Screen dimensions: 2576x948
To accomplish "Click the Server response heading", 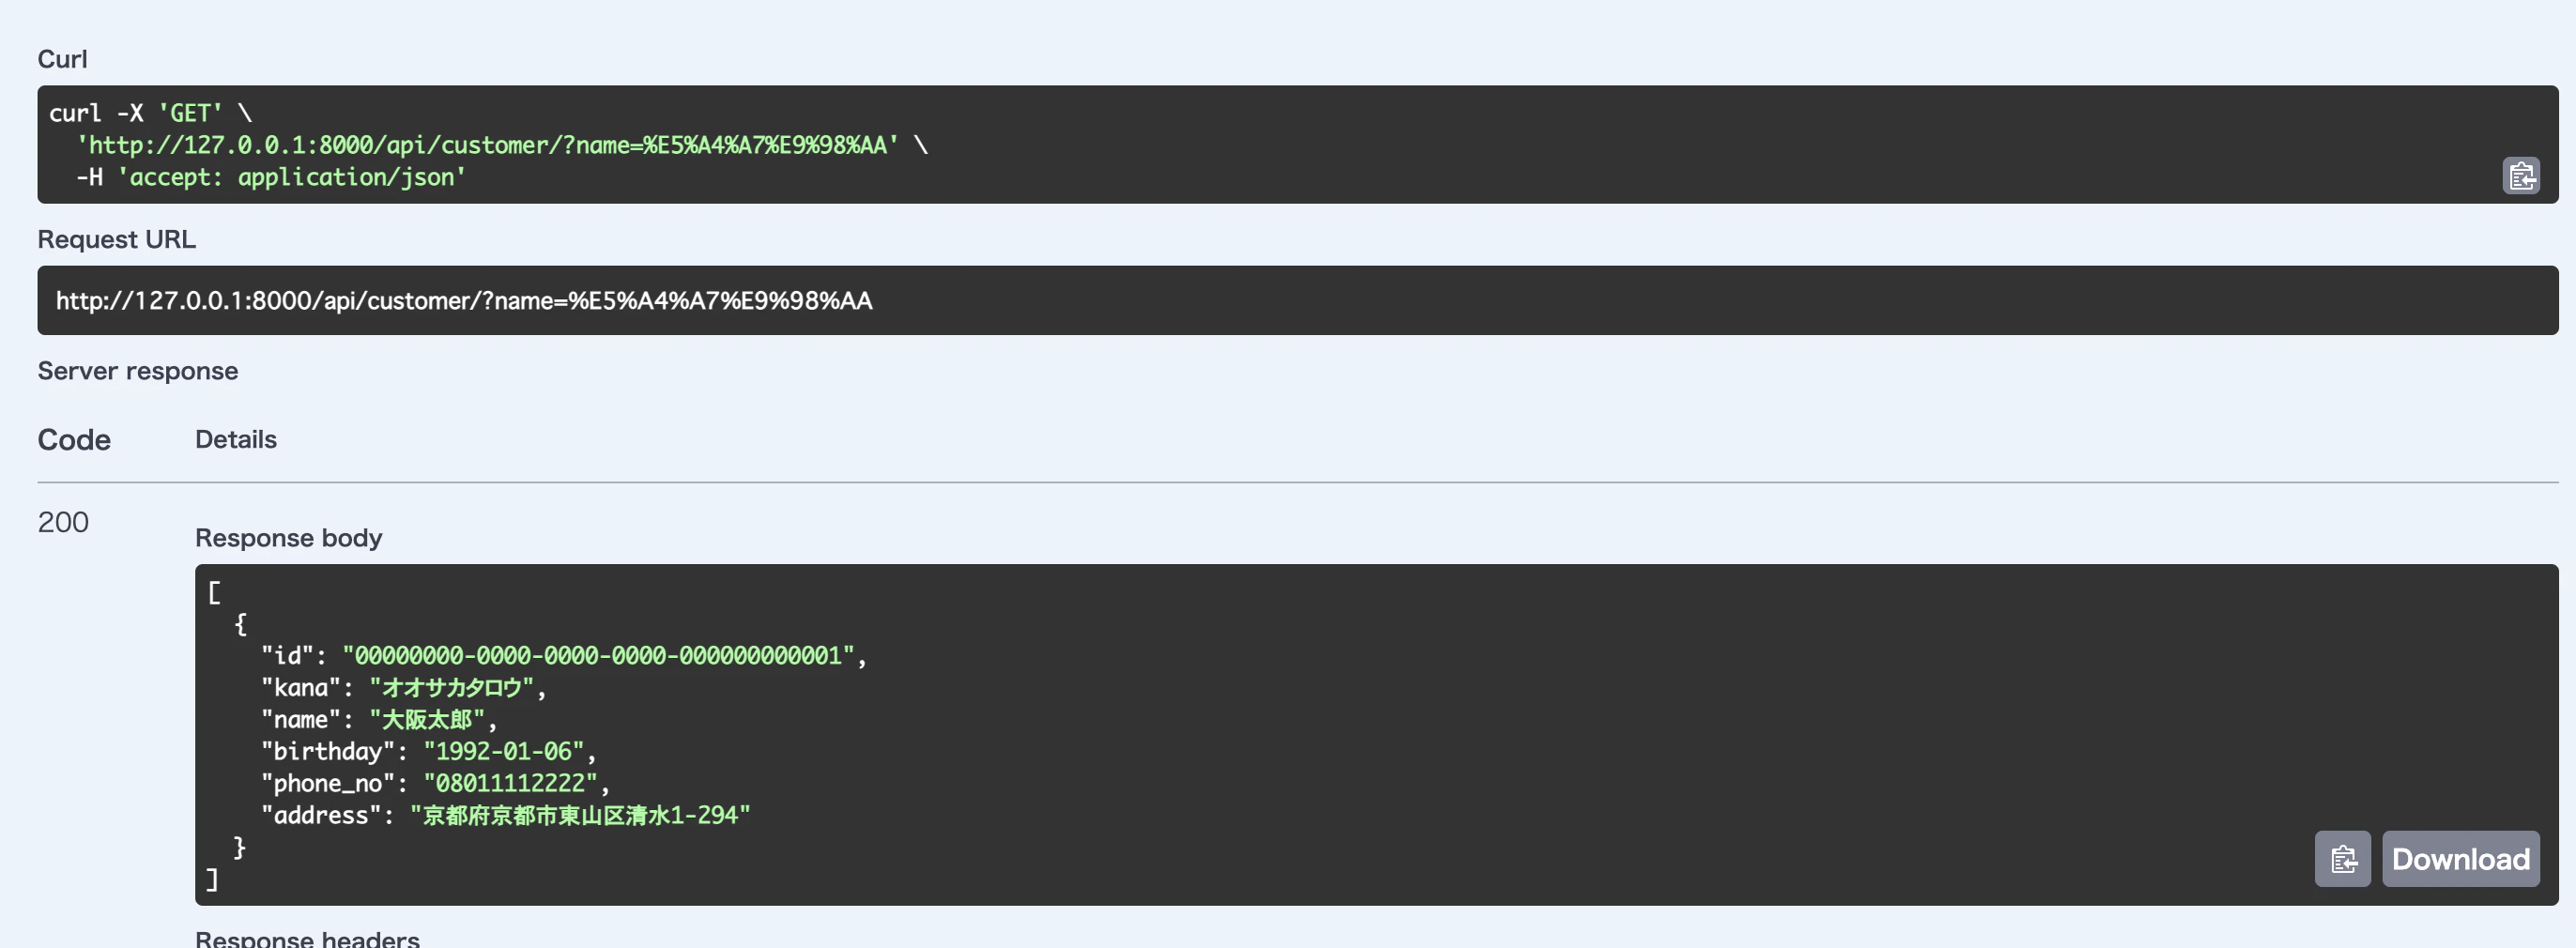I will (138, 371).
